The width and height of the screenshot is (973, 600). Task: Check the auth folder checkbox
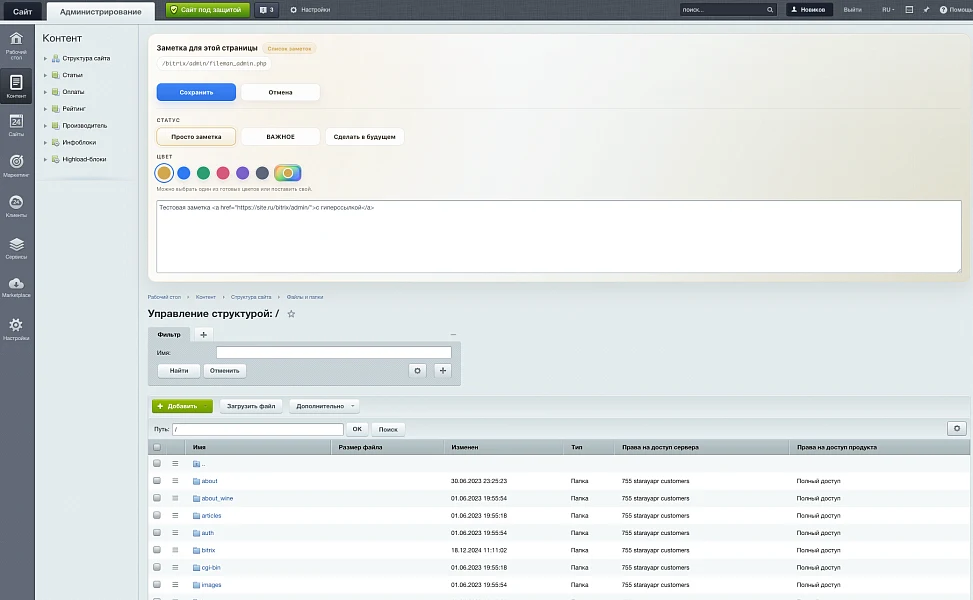[157, 533]
